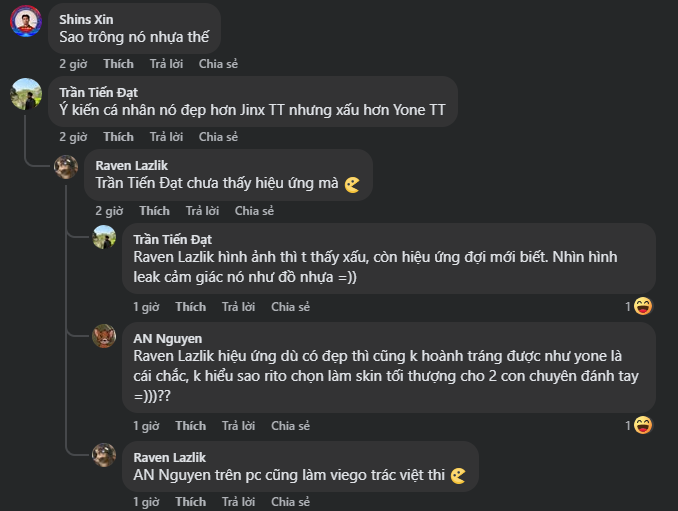This screenshot has width=678, height=511.
Task: Open AN Nguyen's name link
Action: 168,339
